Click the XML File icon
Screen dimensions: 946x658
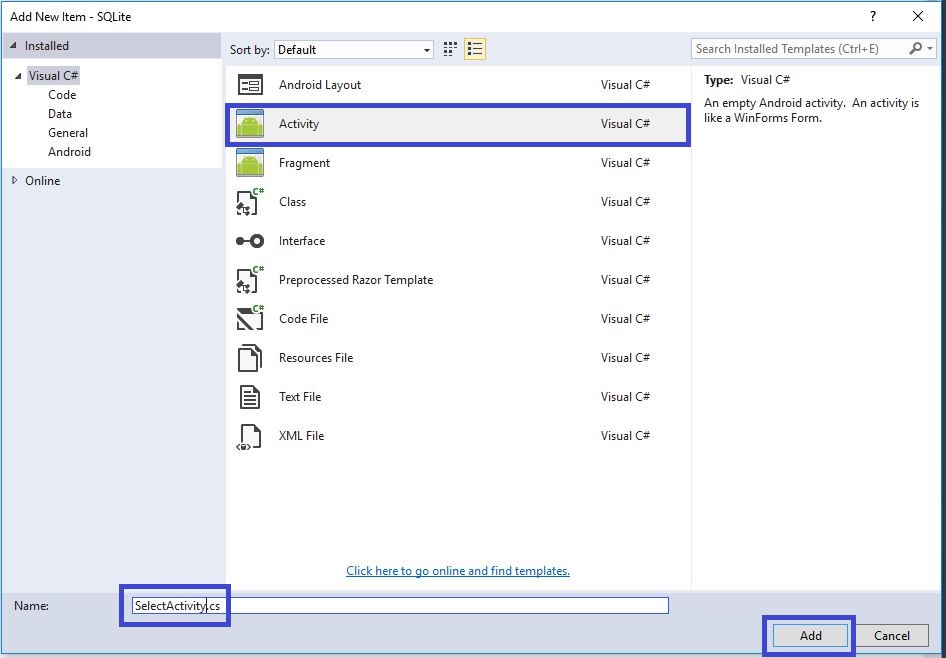click(250, 437)
